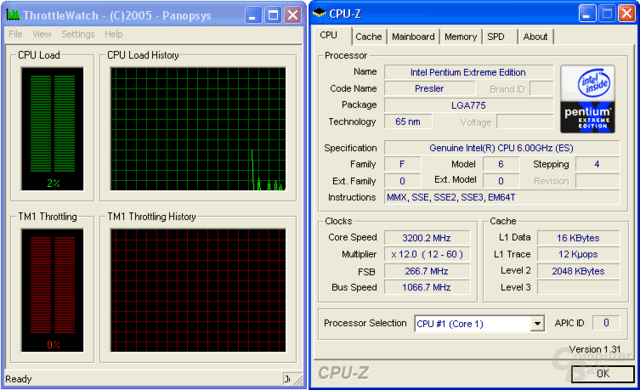Close the ThrottleWatch window
The height and width of the screenshot is (390, 640).
pos(293,16)
